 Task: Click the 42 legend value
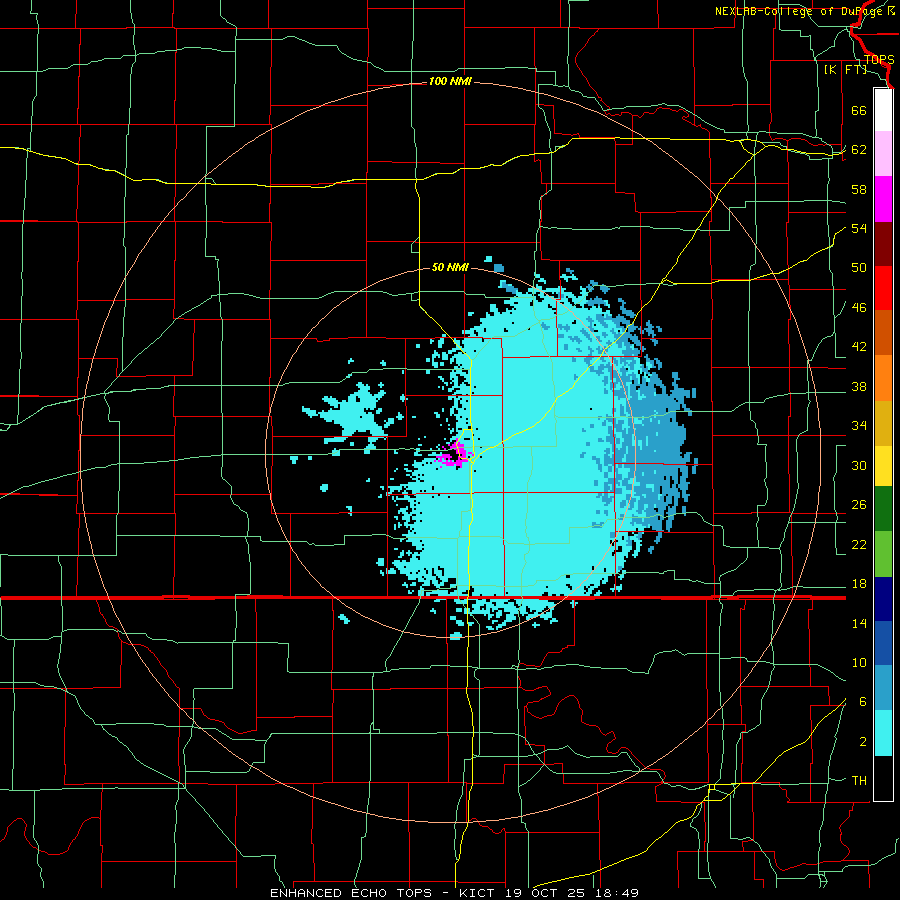click(859, 347)
